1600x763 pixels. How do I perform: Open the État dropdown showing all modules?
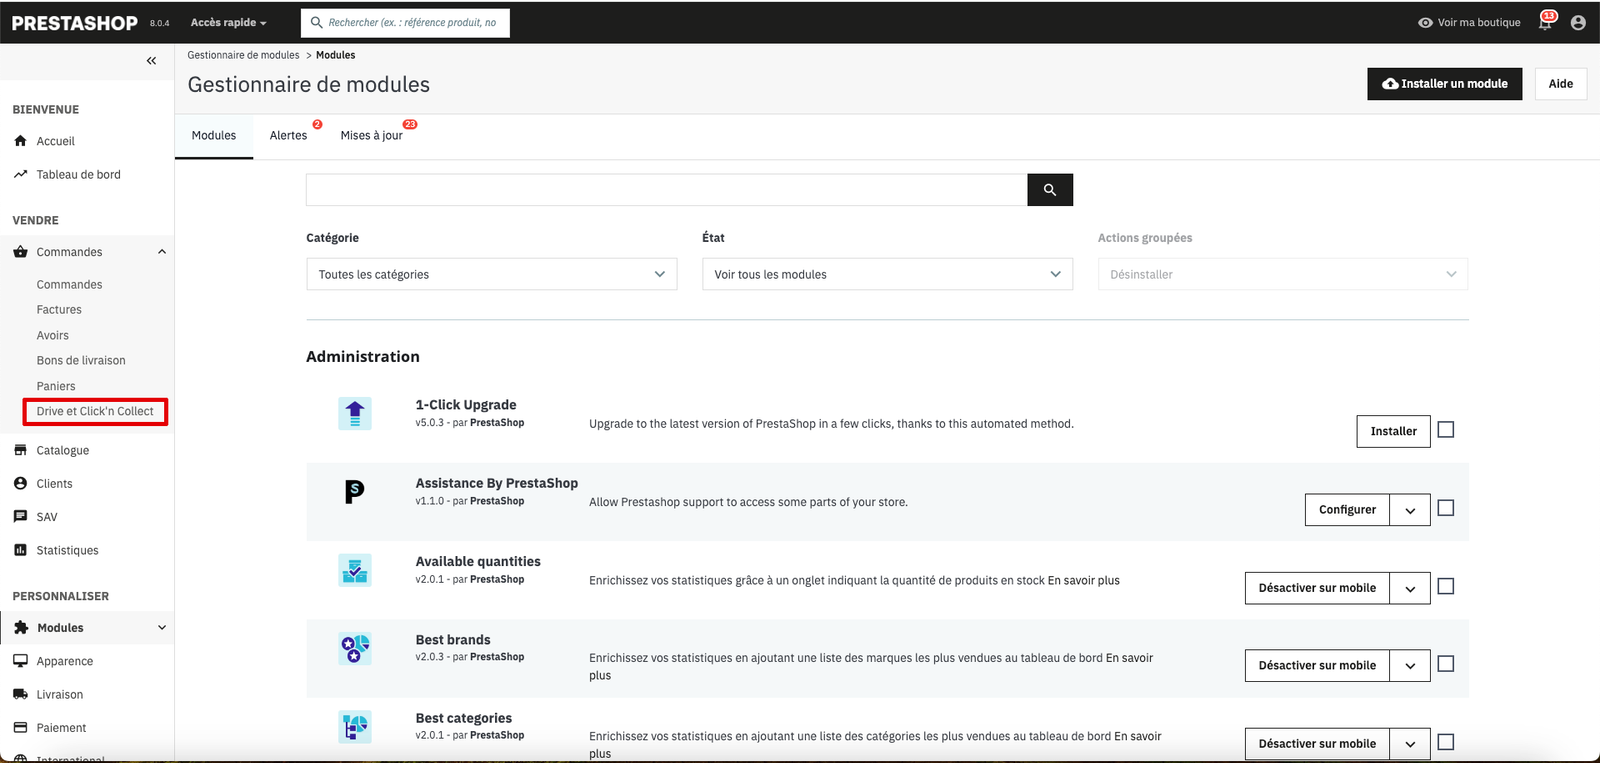coord(887,274)
